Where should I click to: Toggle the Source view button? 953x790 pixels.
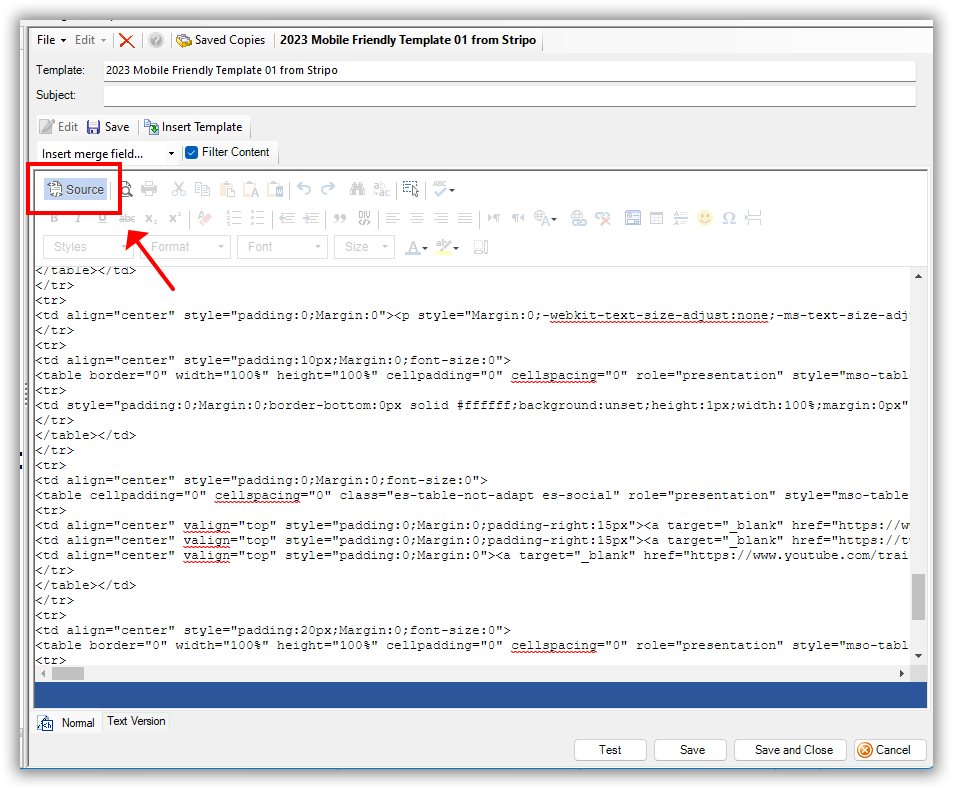point(76,190)
